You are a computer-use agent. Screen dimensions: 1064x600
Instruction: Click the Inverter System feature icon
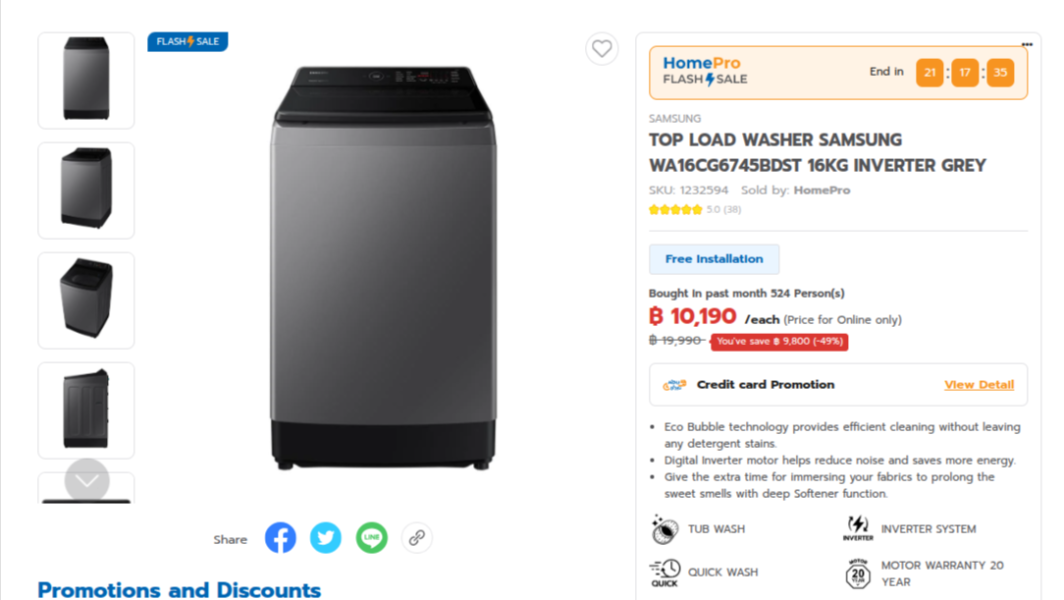[857, 529]
